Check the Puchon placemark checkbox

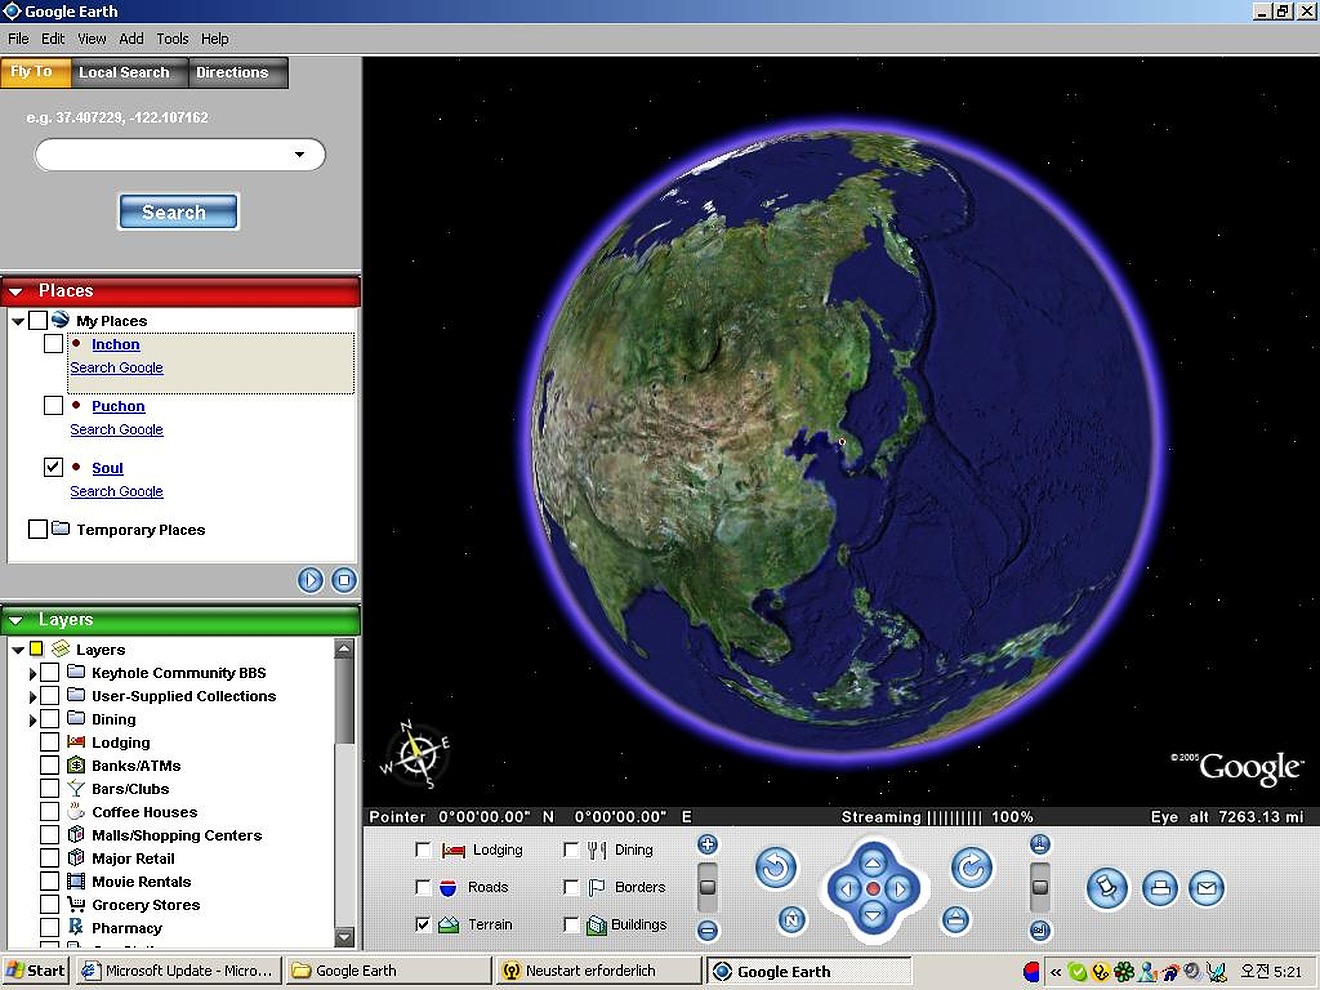[x=54, y=406]
